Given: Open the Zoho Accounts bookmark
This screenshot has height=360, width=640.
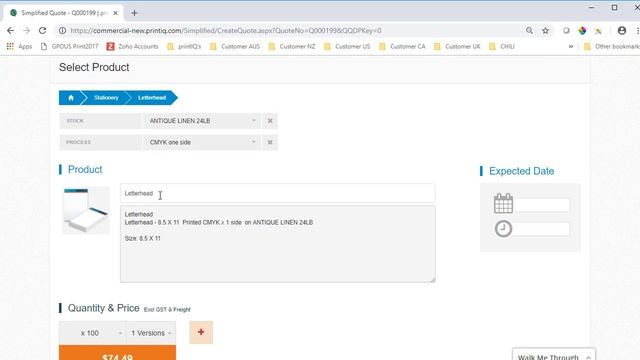Looking at the screenshot, I should [133, 47].
